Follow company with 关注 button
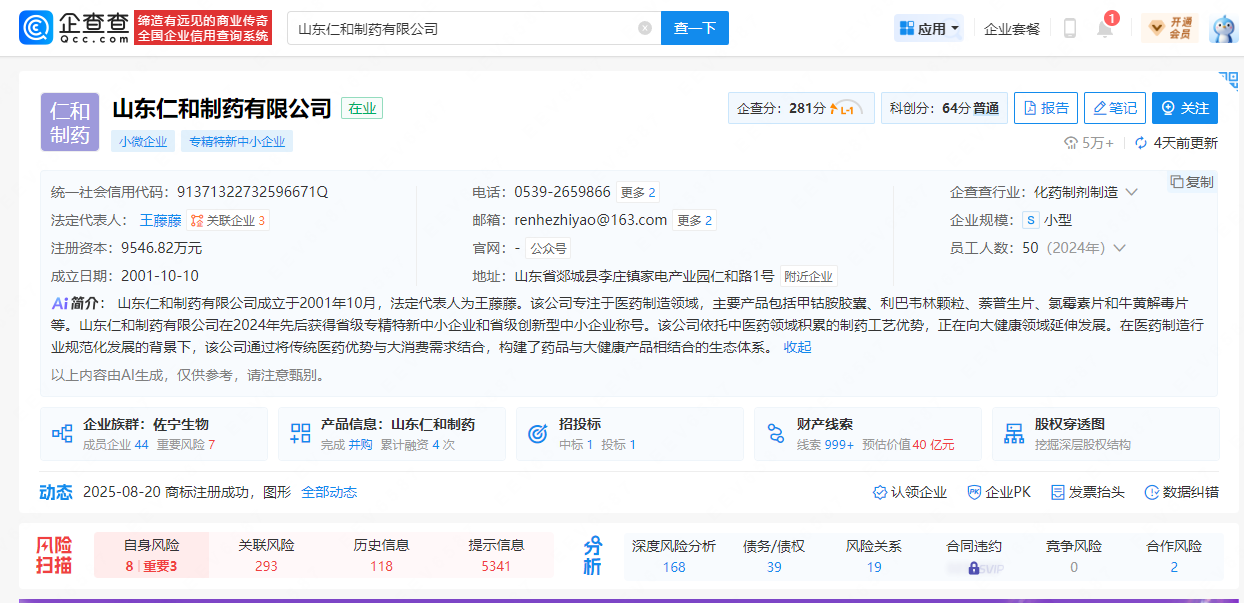 [1184, 108]
